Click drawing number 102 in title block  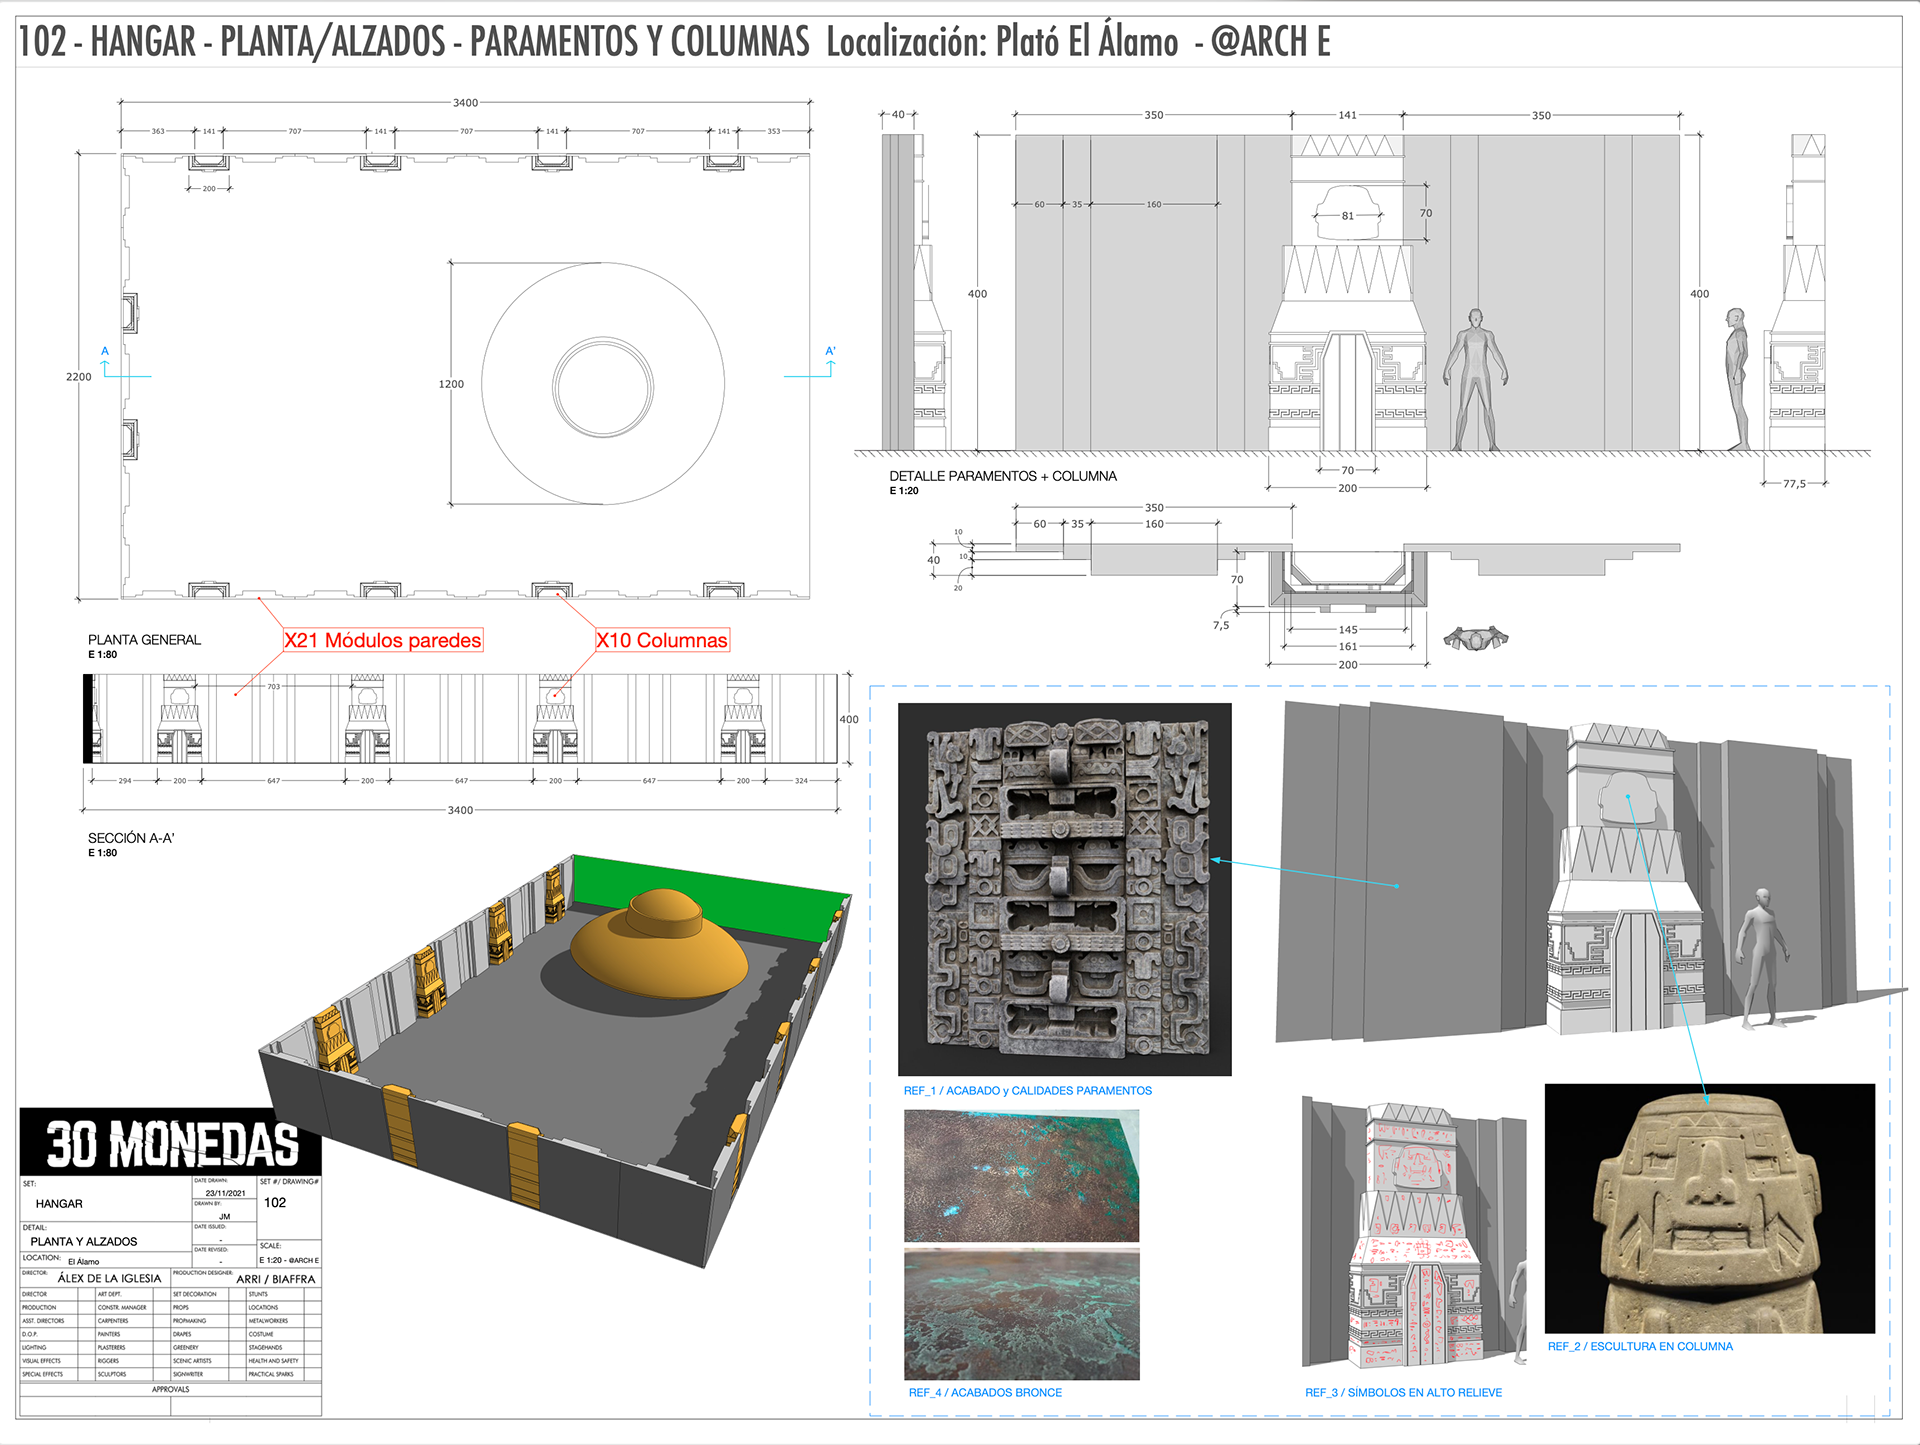coord(275,1203)
